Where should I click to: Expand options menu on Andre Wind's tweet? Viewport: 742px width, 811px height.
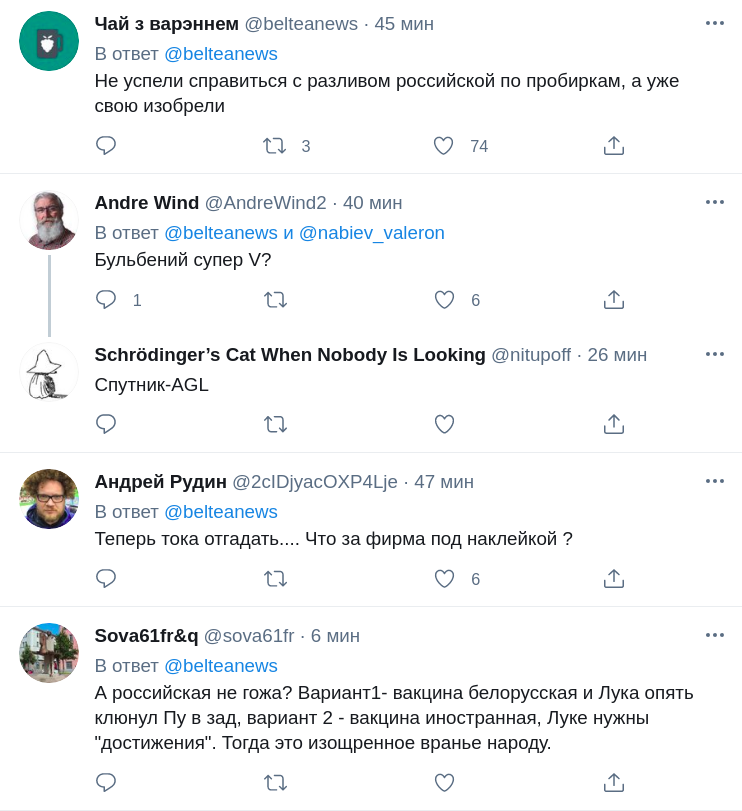[x=714, y=202]
